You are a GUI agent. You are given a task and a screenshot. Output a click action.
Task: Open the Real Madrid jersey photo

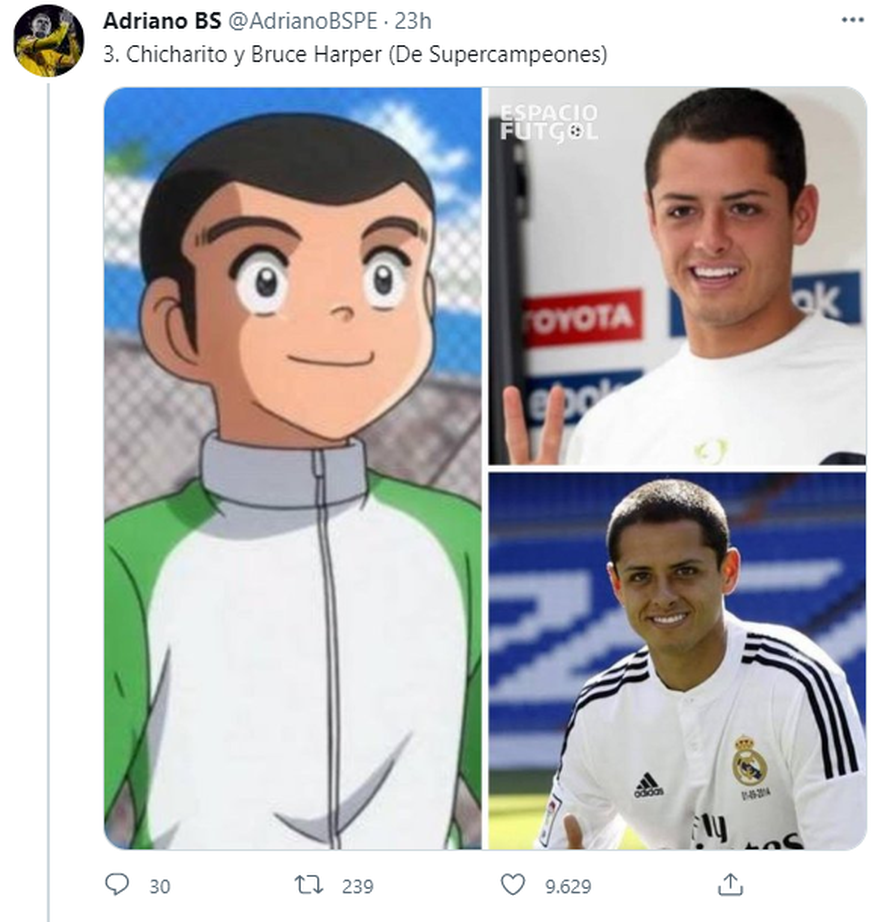(677, 660)
